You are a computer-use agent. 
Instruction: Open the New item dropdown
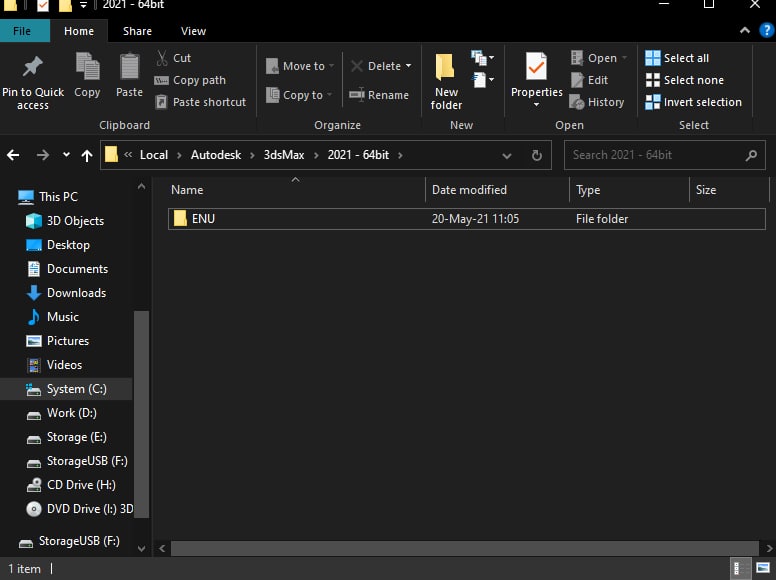[483, 58]
